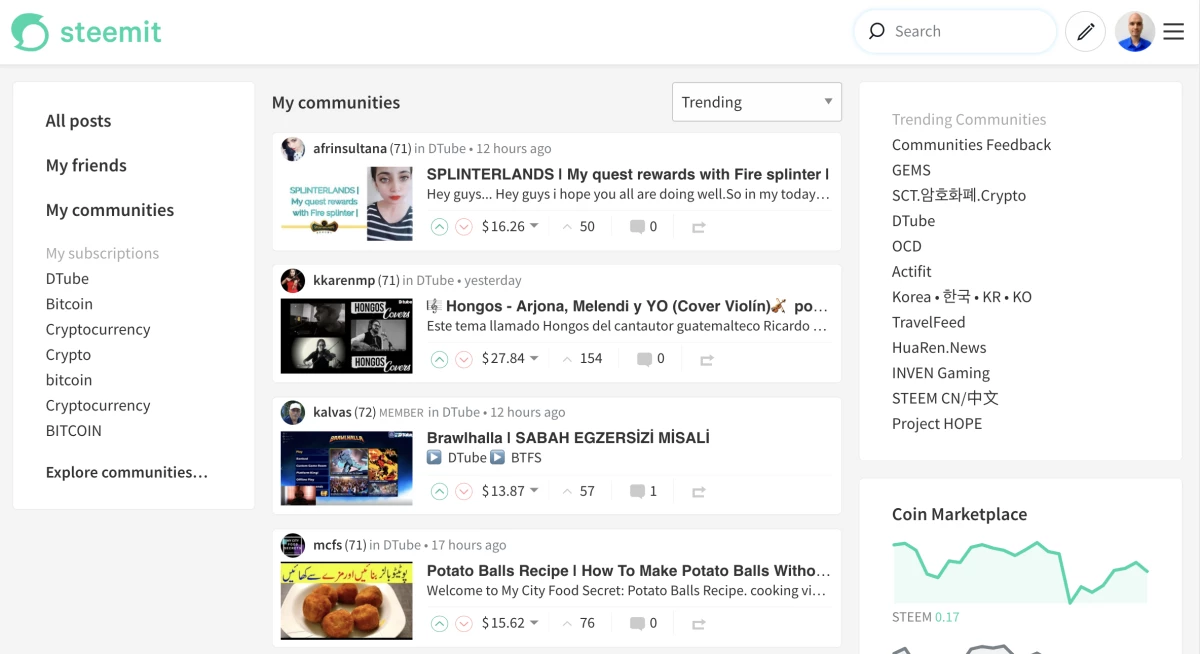Open comments on Brawlhalla post
Image resolution: width=1200 pixels, height=654 pixels.
click(x=643, y=491)
